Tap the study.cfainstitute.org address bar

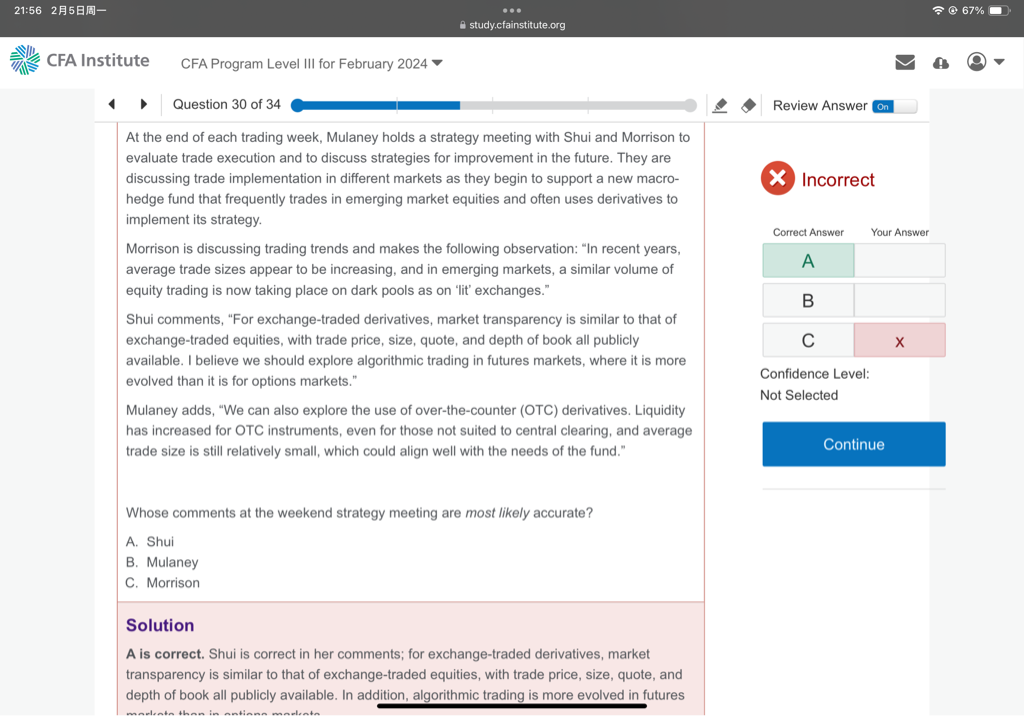tap(512, 25)
